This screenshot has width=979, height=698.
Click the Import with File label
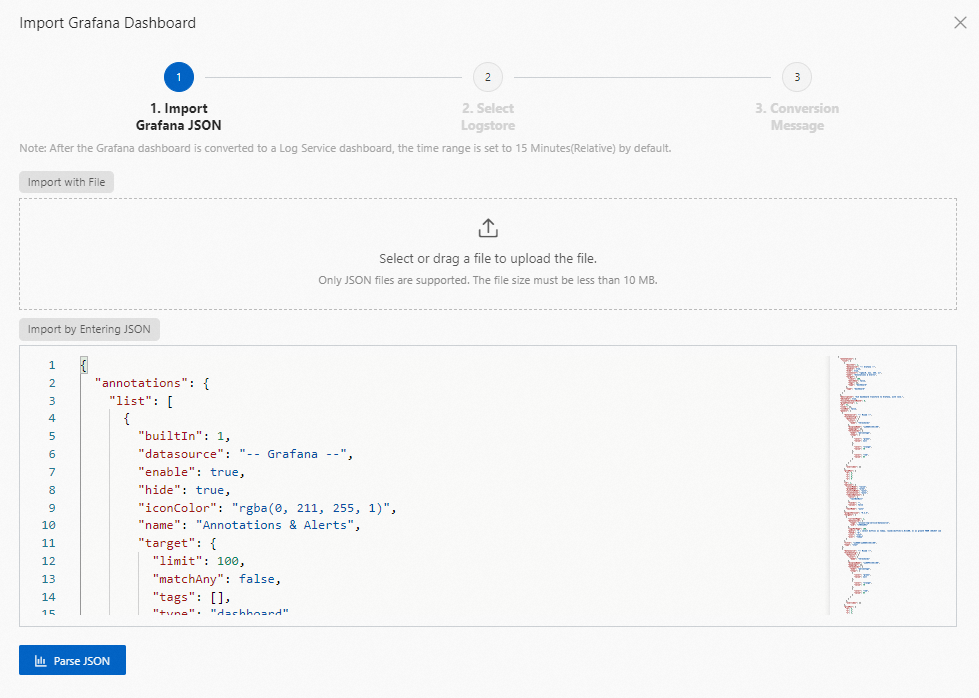[66, 182]
